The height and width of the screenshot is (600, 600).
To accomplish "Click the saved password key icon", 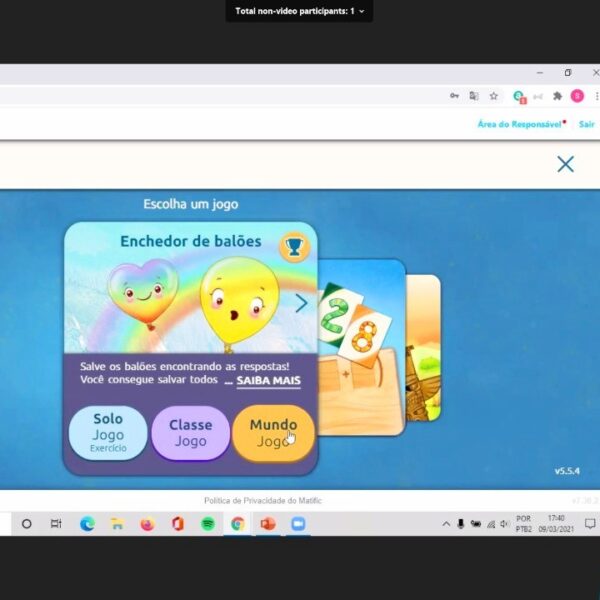I will coord(454,96).
